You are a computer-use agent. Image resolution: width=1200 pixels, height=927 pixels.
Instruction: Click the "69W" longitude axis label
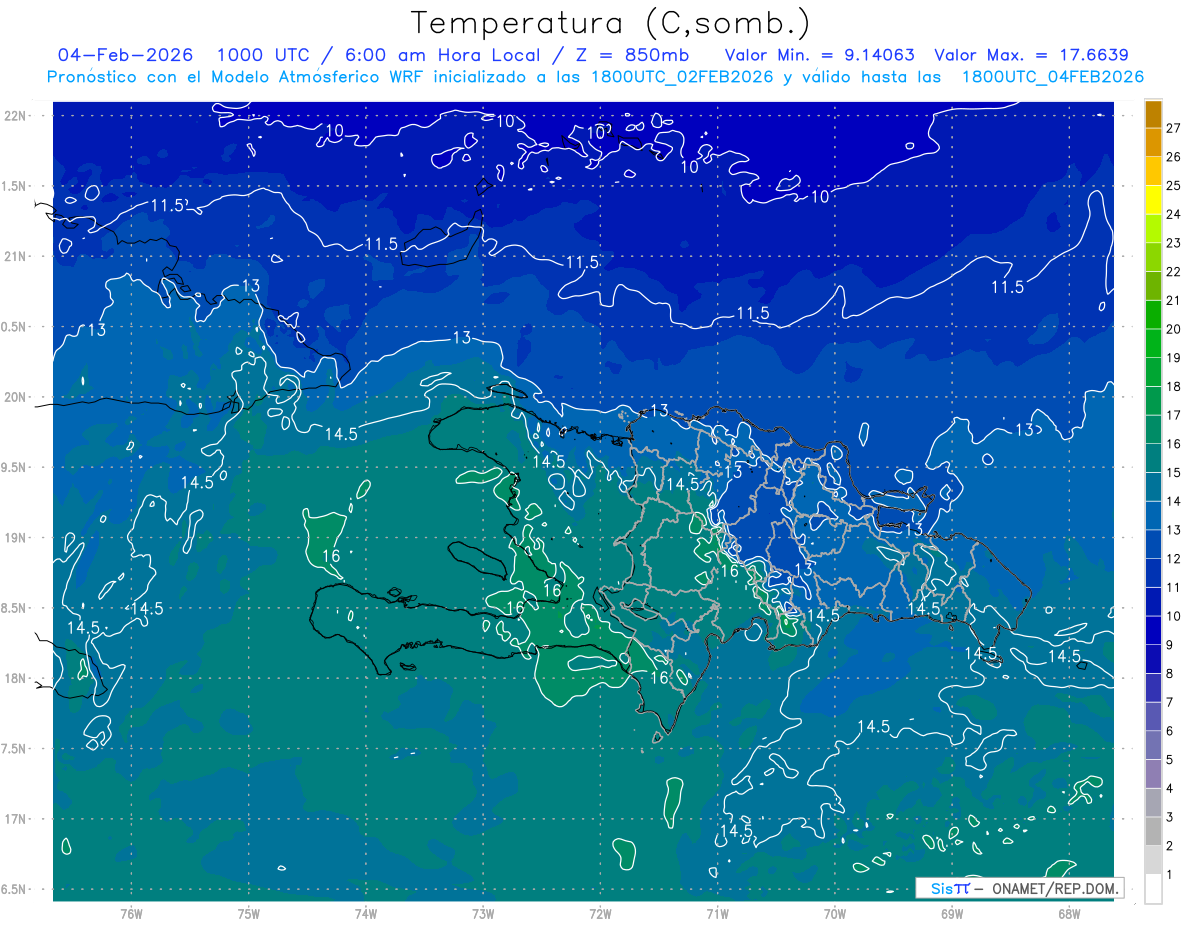[x=952, y=913]
